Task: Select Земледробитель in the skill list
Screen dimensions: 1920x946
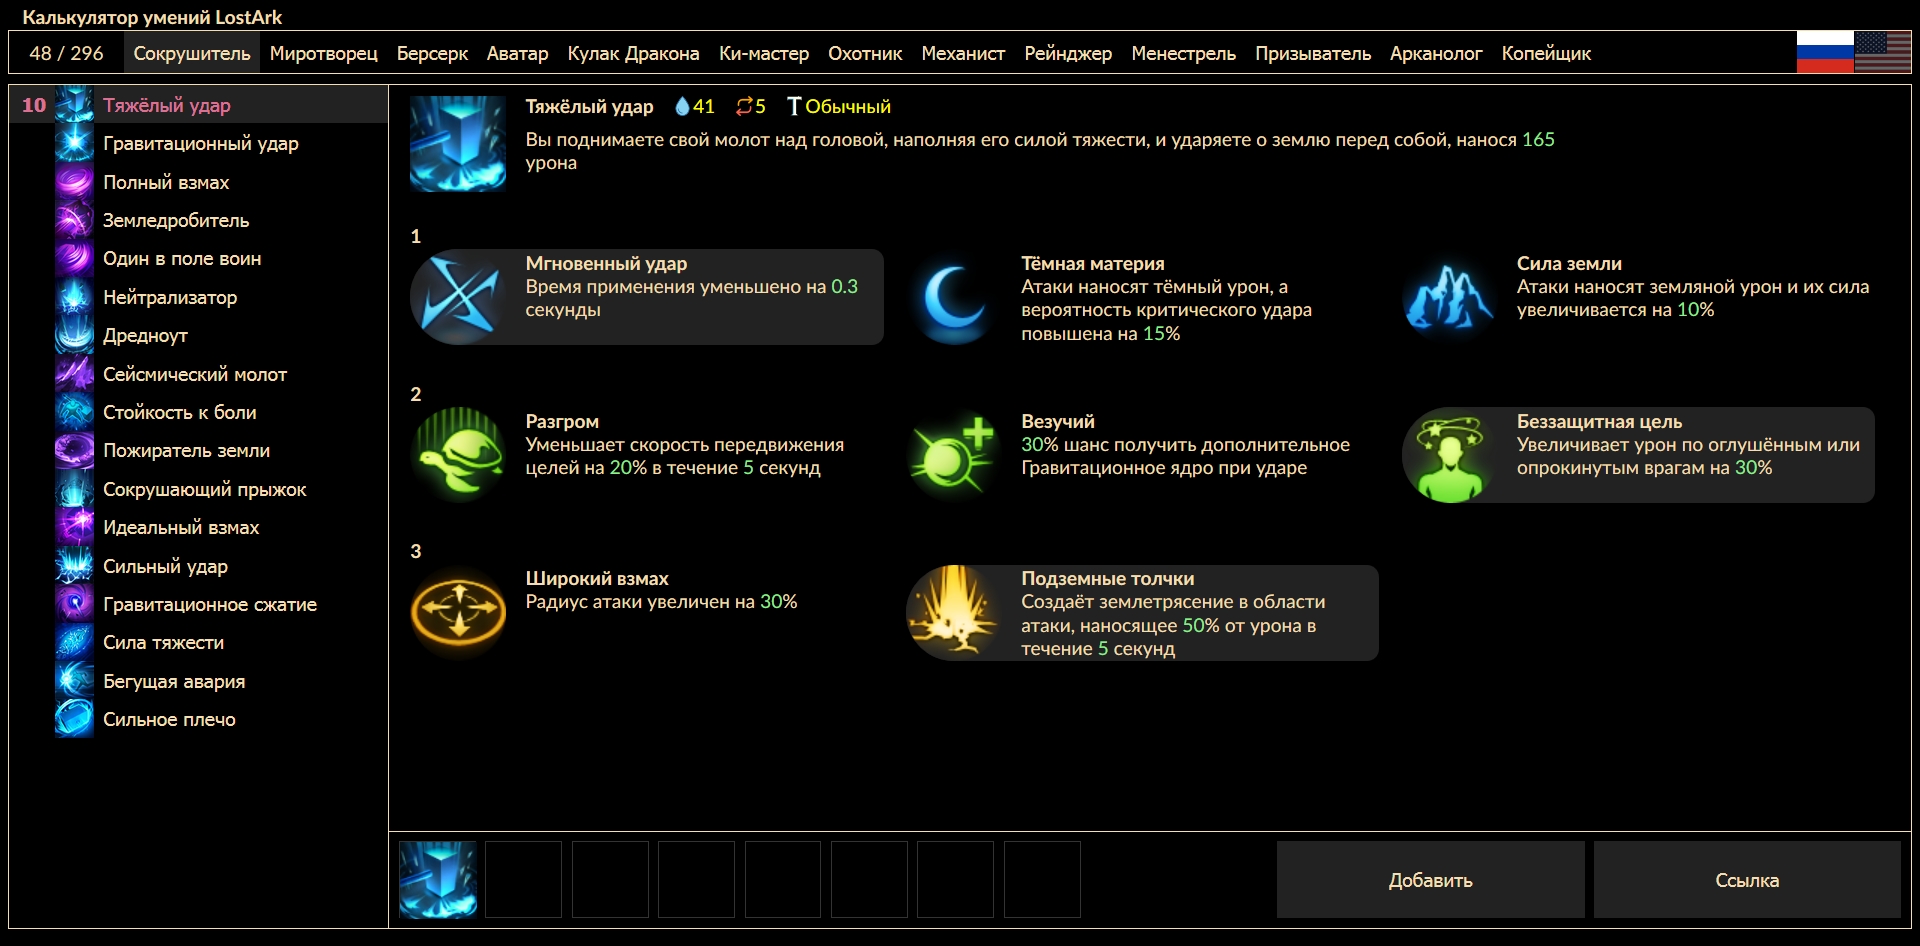Action: [x=198, y=220]
